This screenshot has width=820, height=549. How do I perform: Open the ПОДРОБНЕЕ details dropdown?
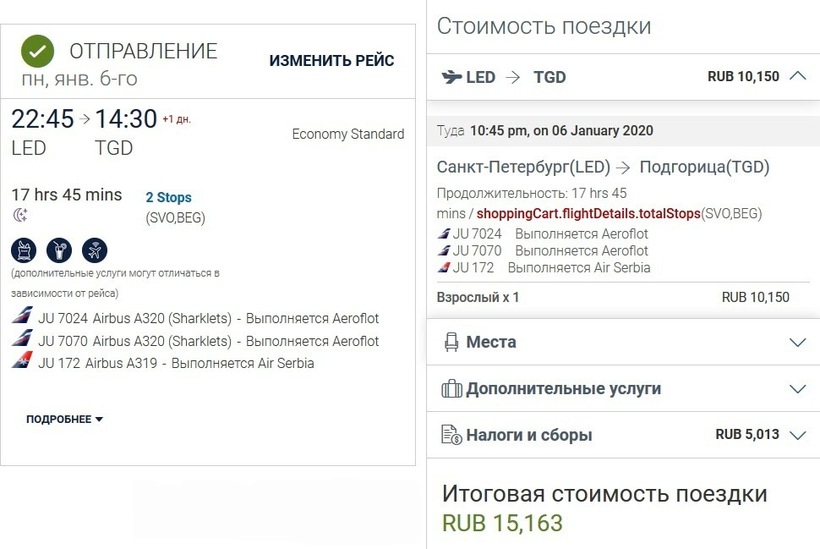click(65, 419)
